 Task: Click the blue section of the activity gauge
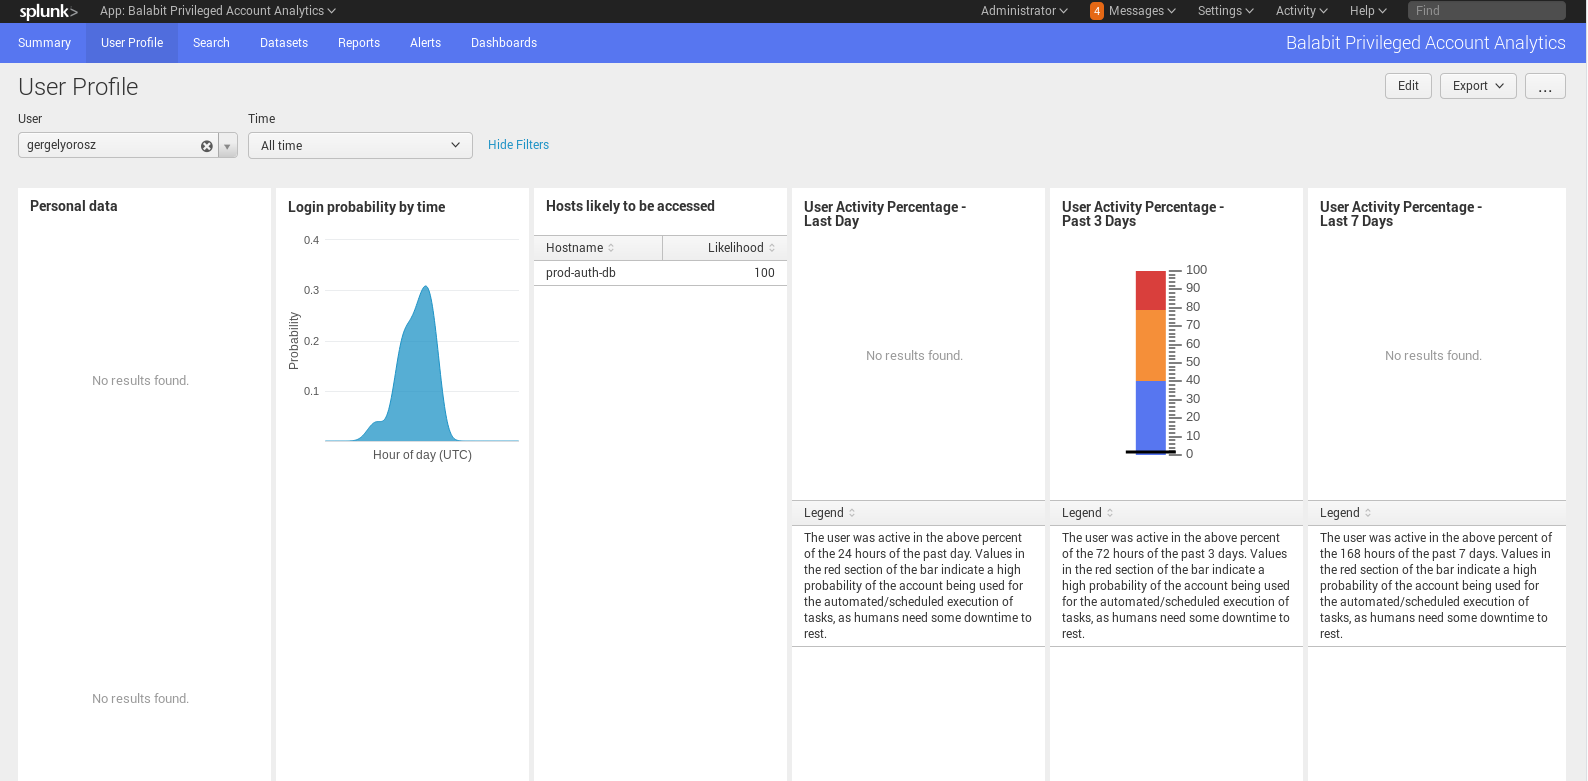(1151, 416)
